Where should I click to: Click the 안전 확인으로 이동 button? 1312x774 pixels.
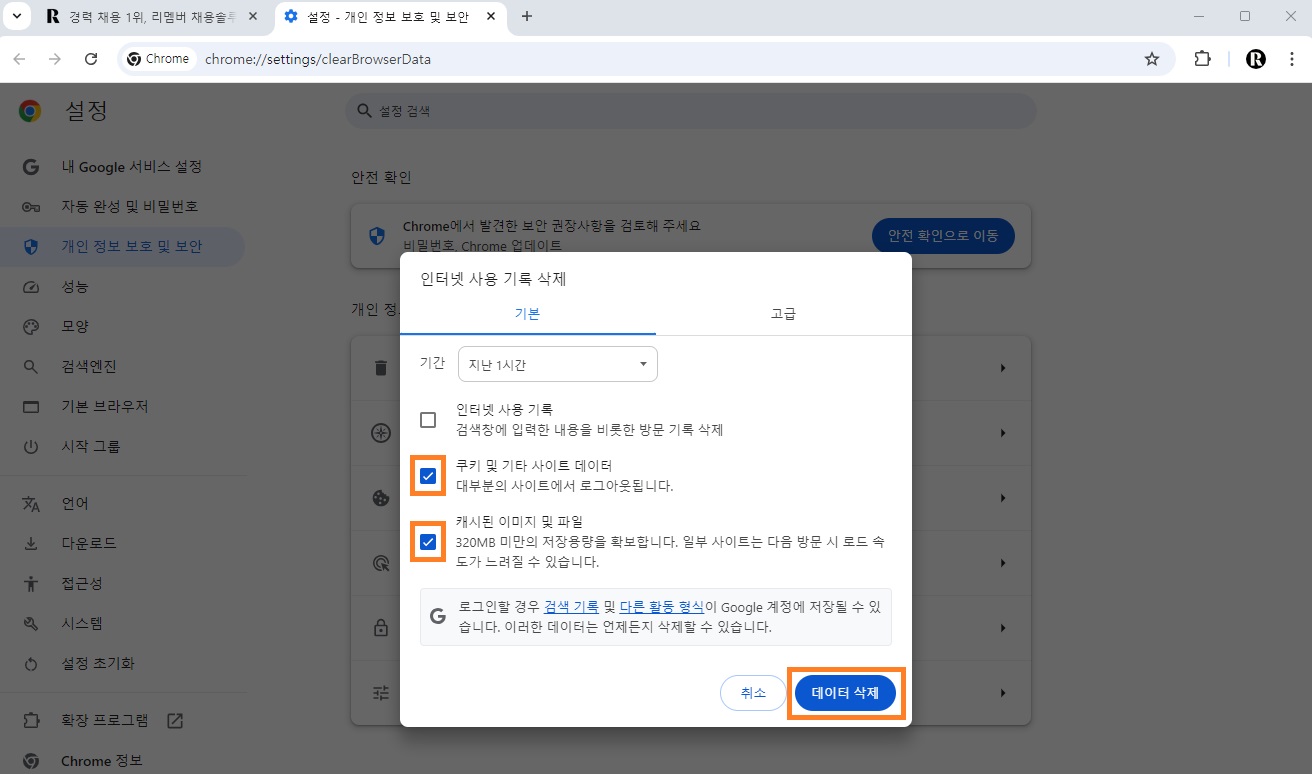(x=943, y=236)
